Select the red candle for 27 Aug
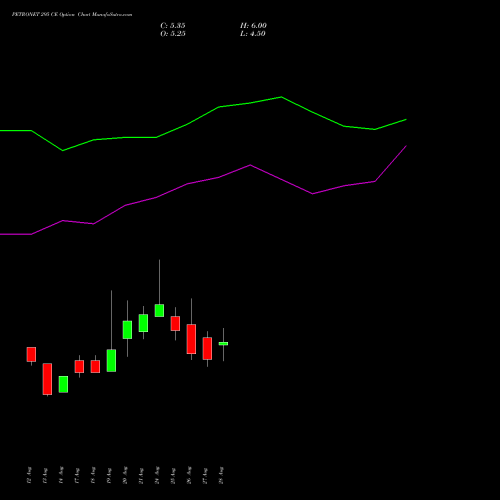This screenshot has height=500, width=500. click(x=207, y=348)
